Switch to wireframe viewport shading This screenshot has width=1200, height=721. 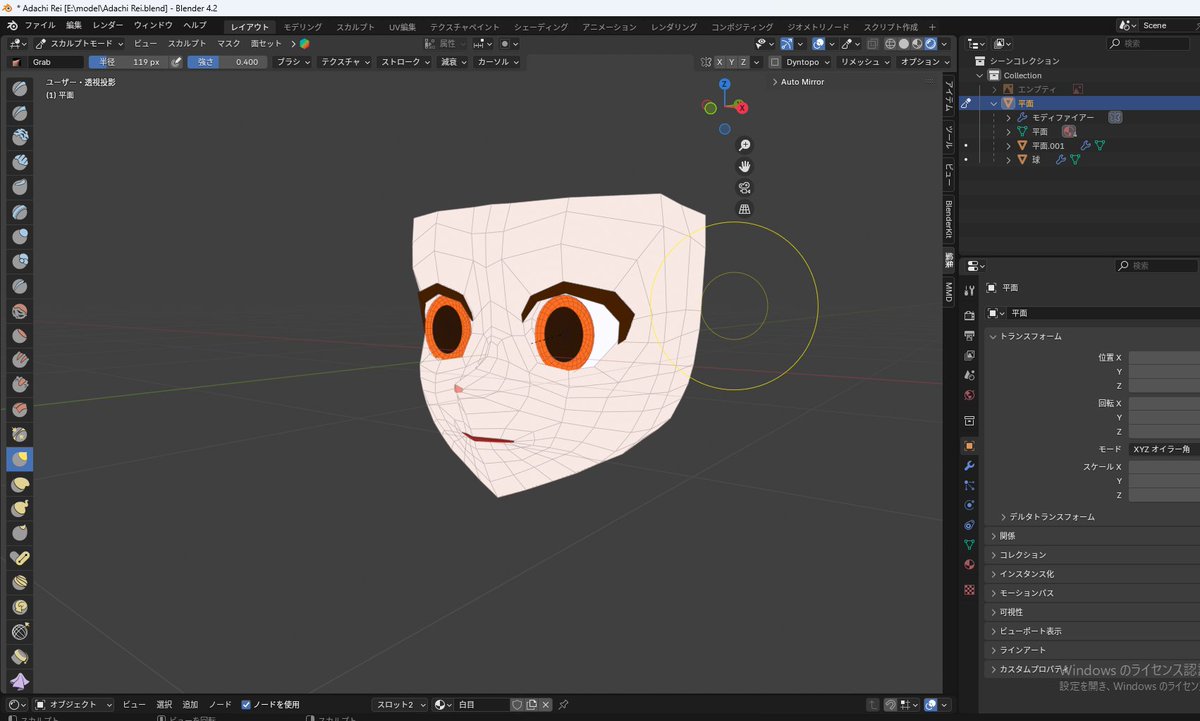point(890,44)
